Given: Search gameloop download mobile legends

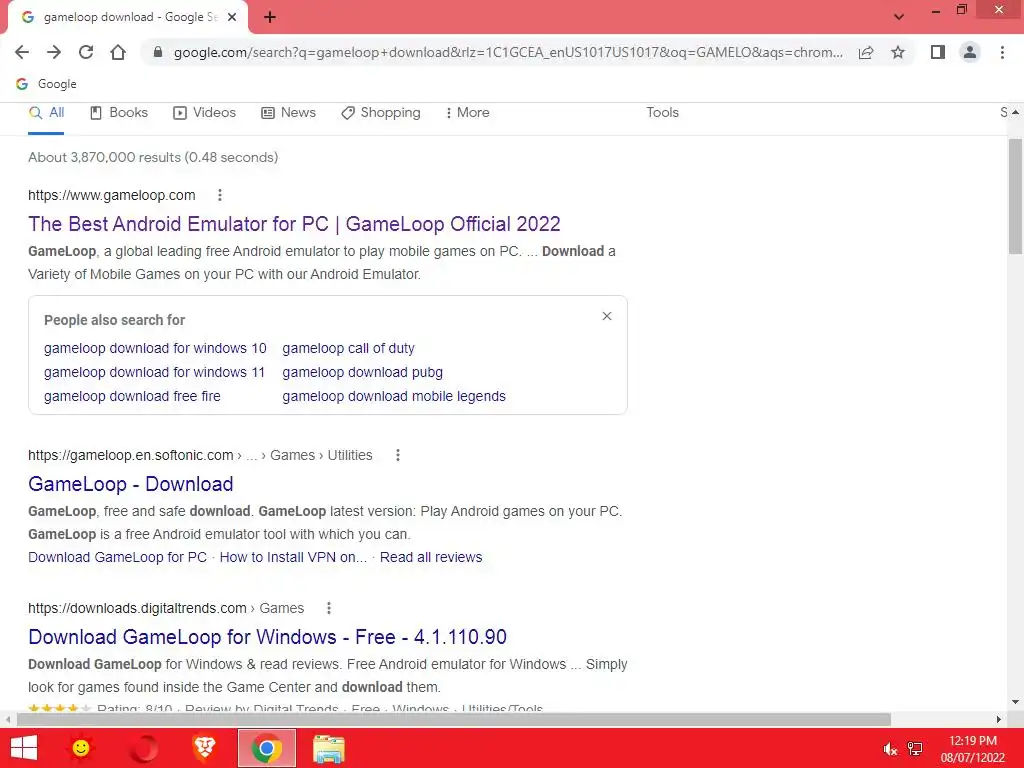Looking at the screenshot, I should [x=394, y=396].
